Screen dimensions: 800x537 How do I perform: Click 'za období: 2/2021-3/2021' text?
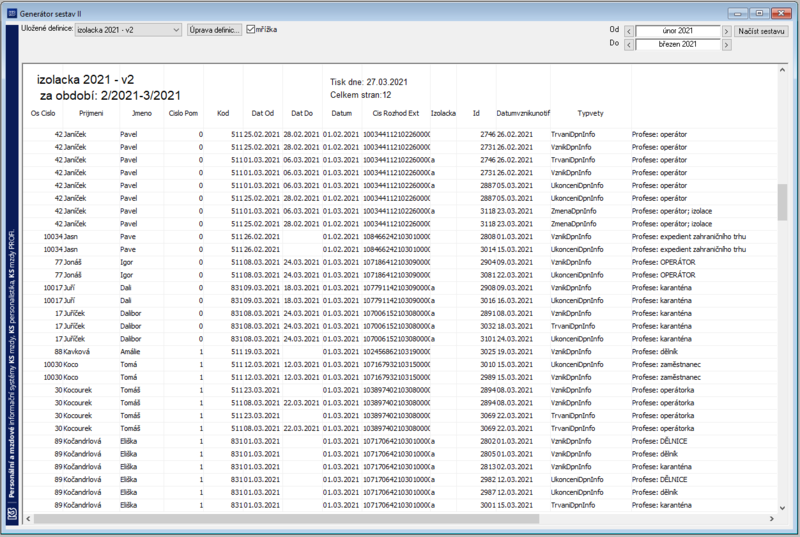[x=110, y=95]
